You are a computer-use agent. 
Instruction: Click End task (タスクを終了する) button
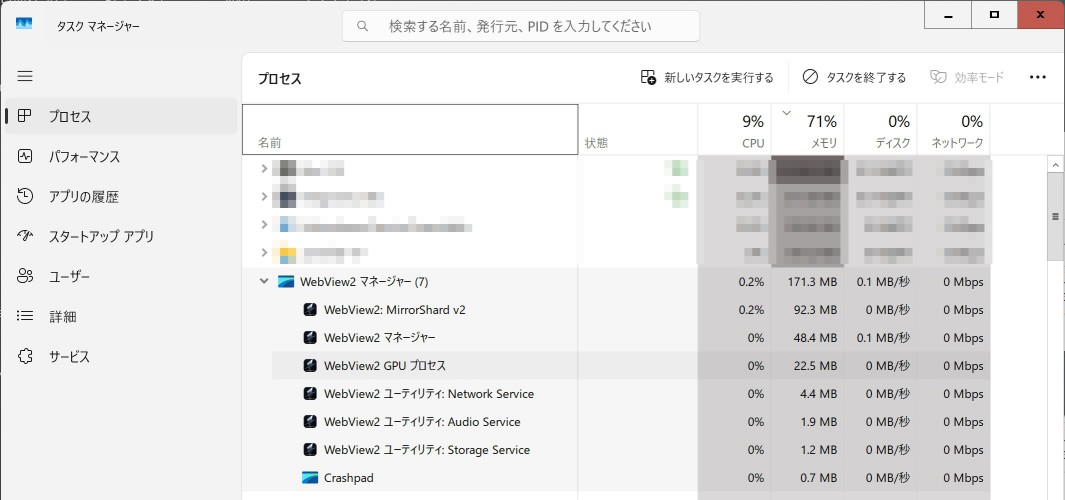[854, 77]
